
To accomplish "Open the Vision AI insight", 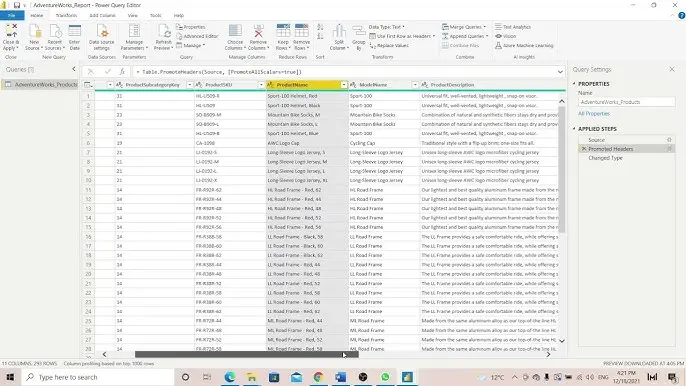I will click(x=506, y=36).
